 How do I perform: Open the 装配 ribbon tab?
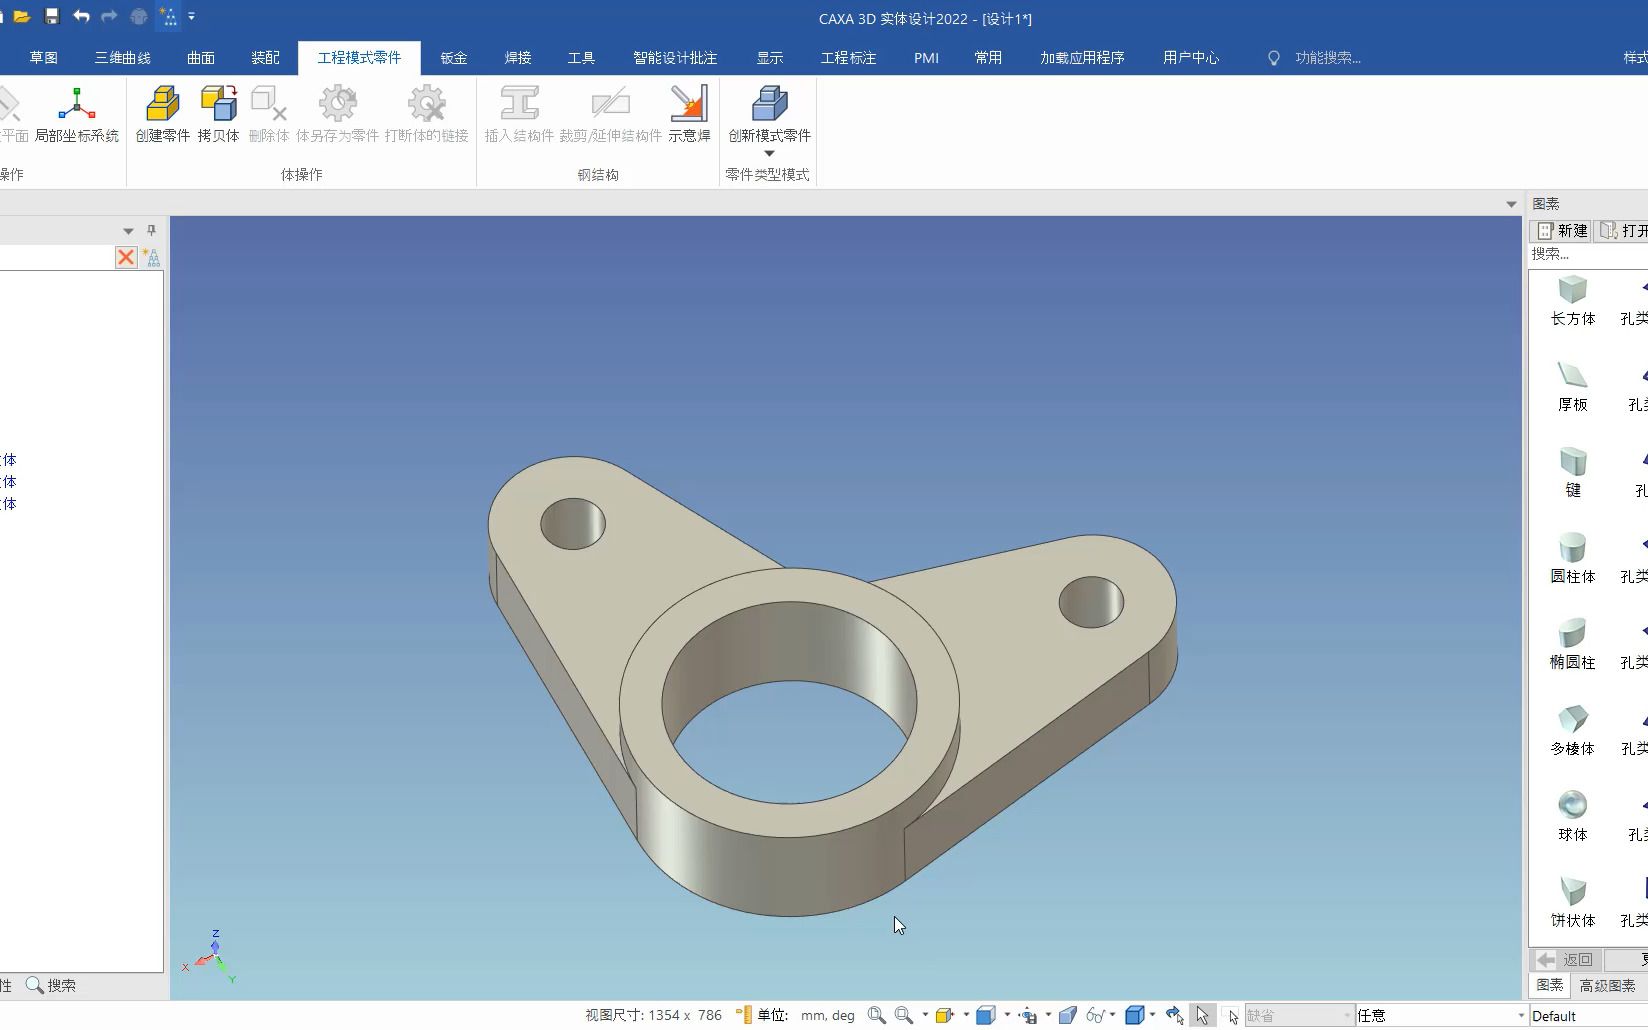[265, 58]
